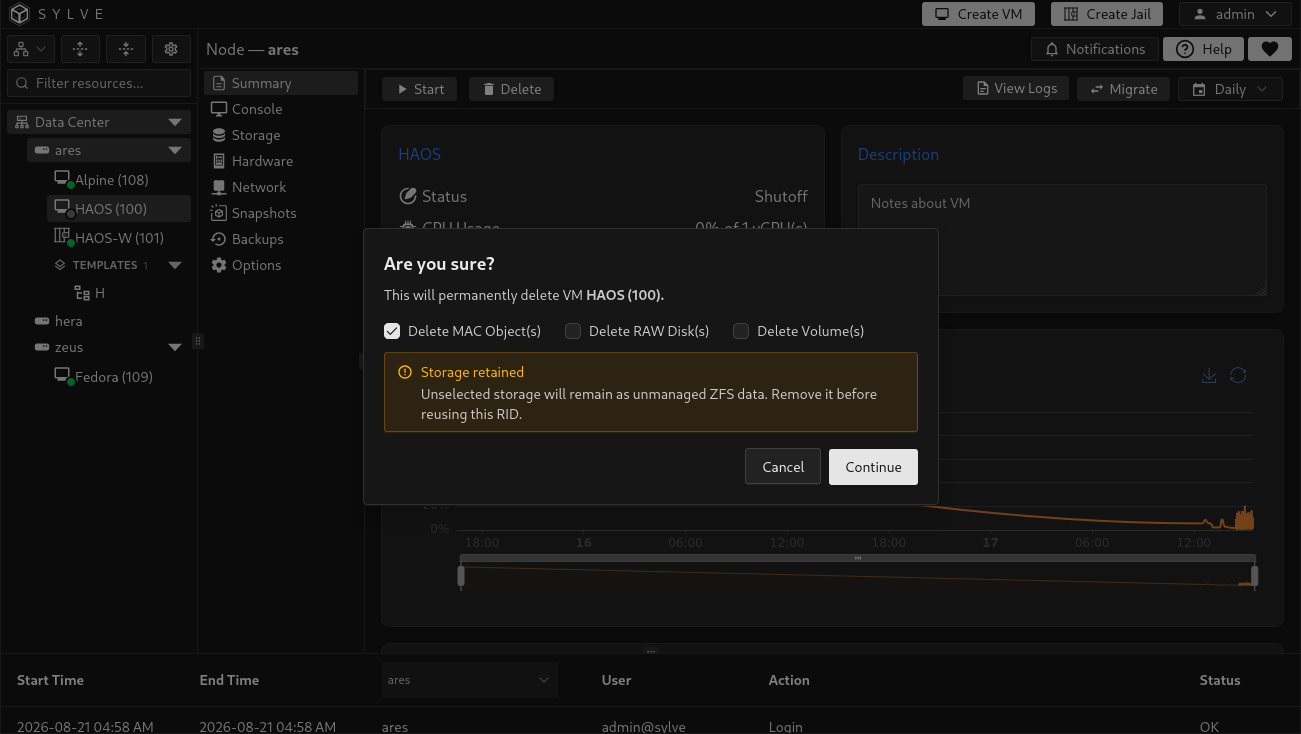The image size is (1301, 734).
Task: Click the Storage retained warning icon
Action: [405, 372]
